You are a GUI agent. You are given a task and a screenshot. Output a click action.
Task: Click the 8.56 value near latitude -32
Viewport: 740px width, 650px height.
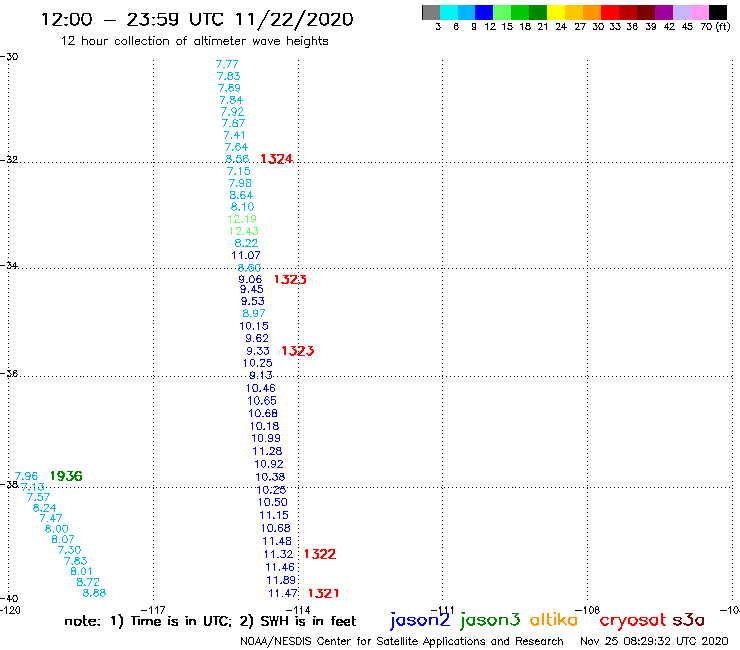point(237,159)
